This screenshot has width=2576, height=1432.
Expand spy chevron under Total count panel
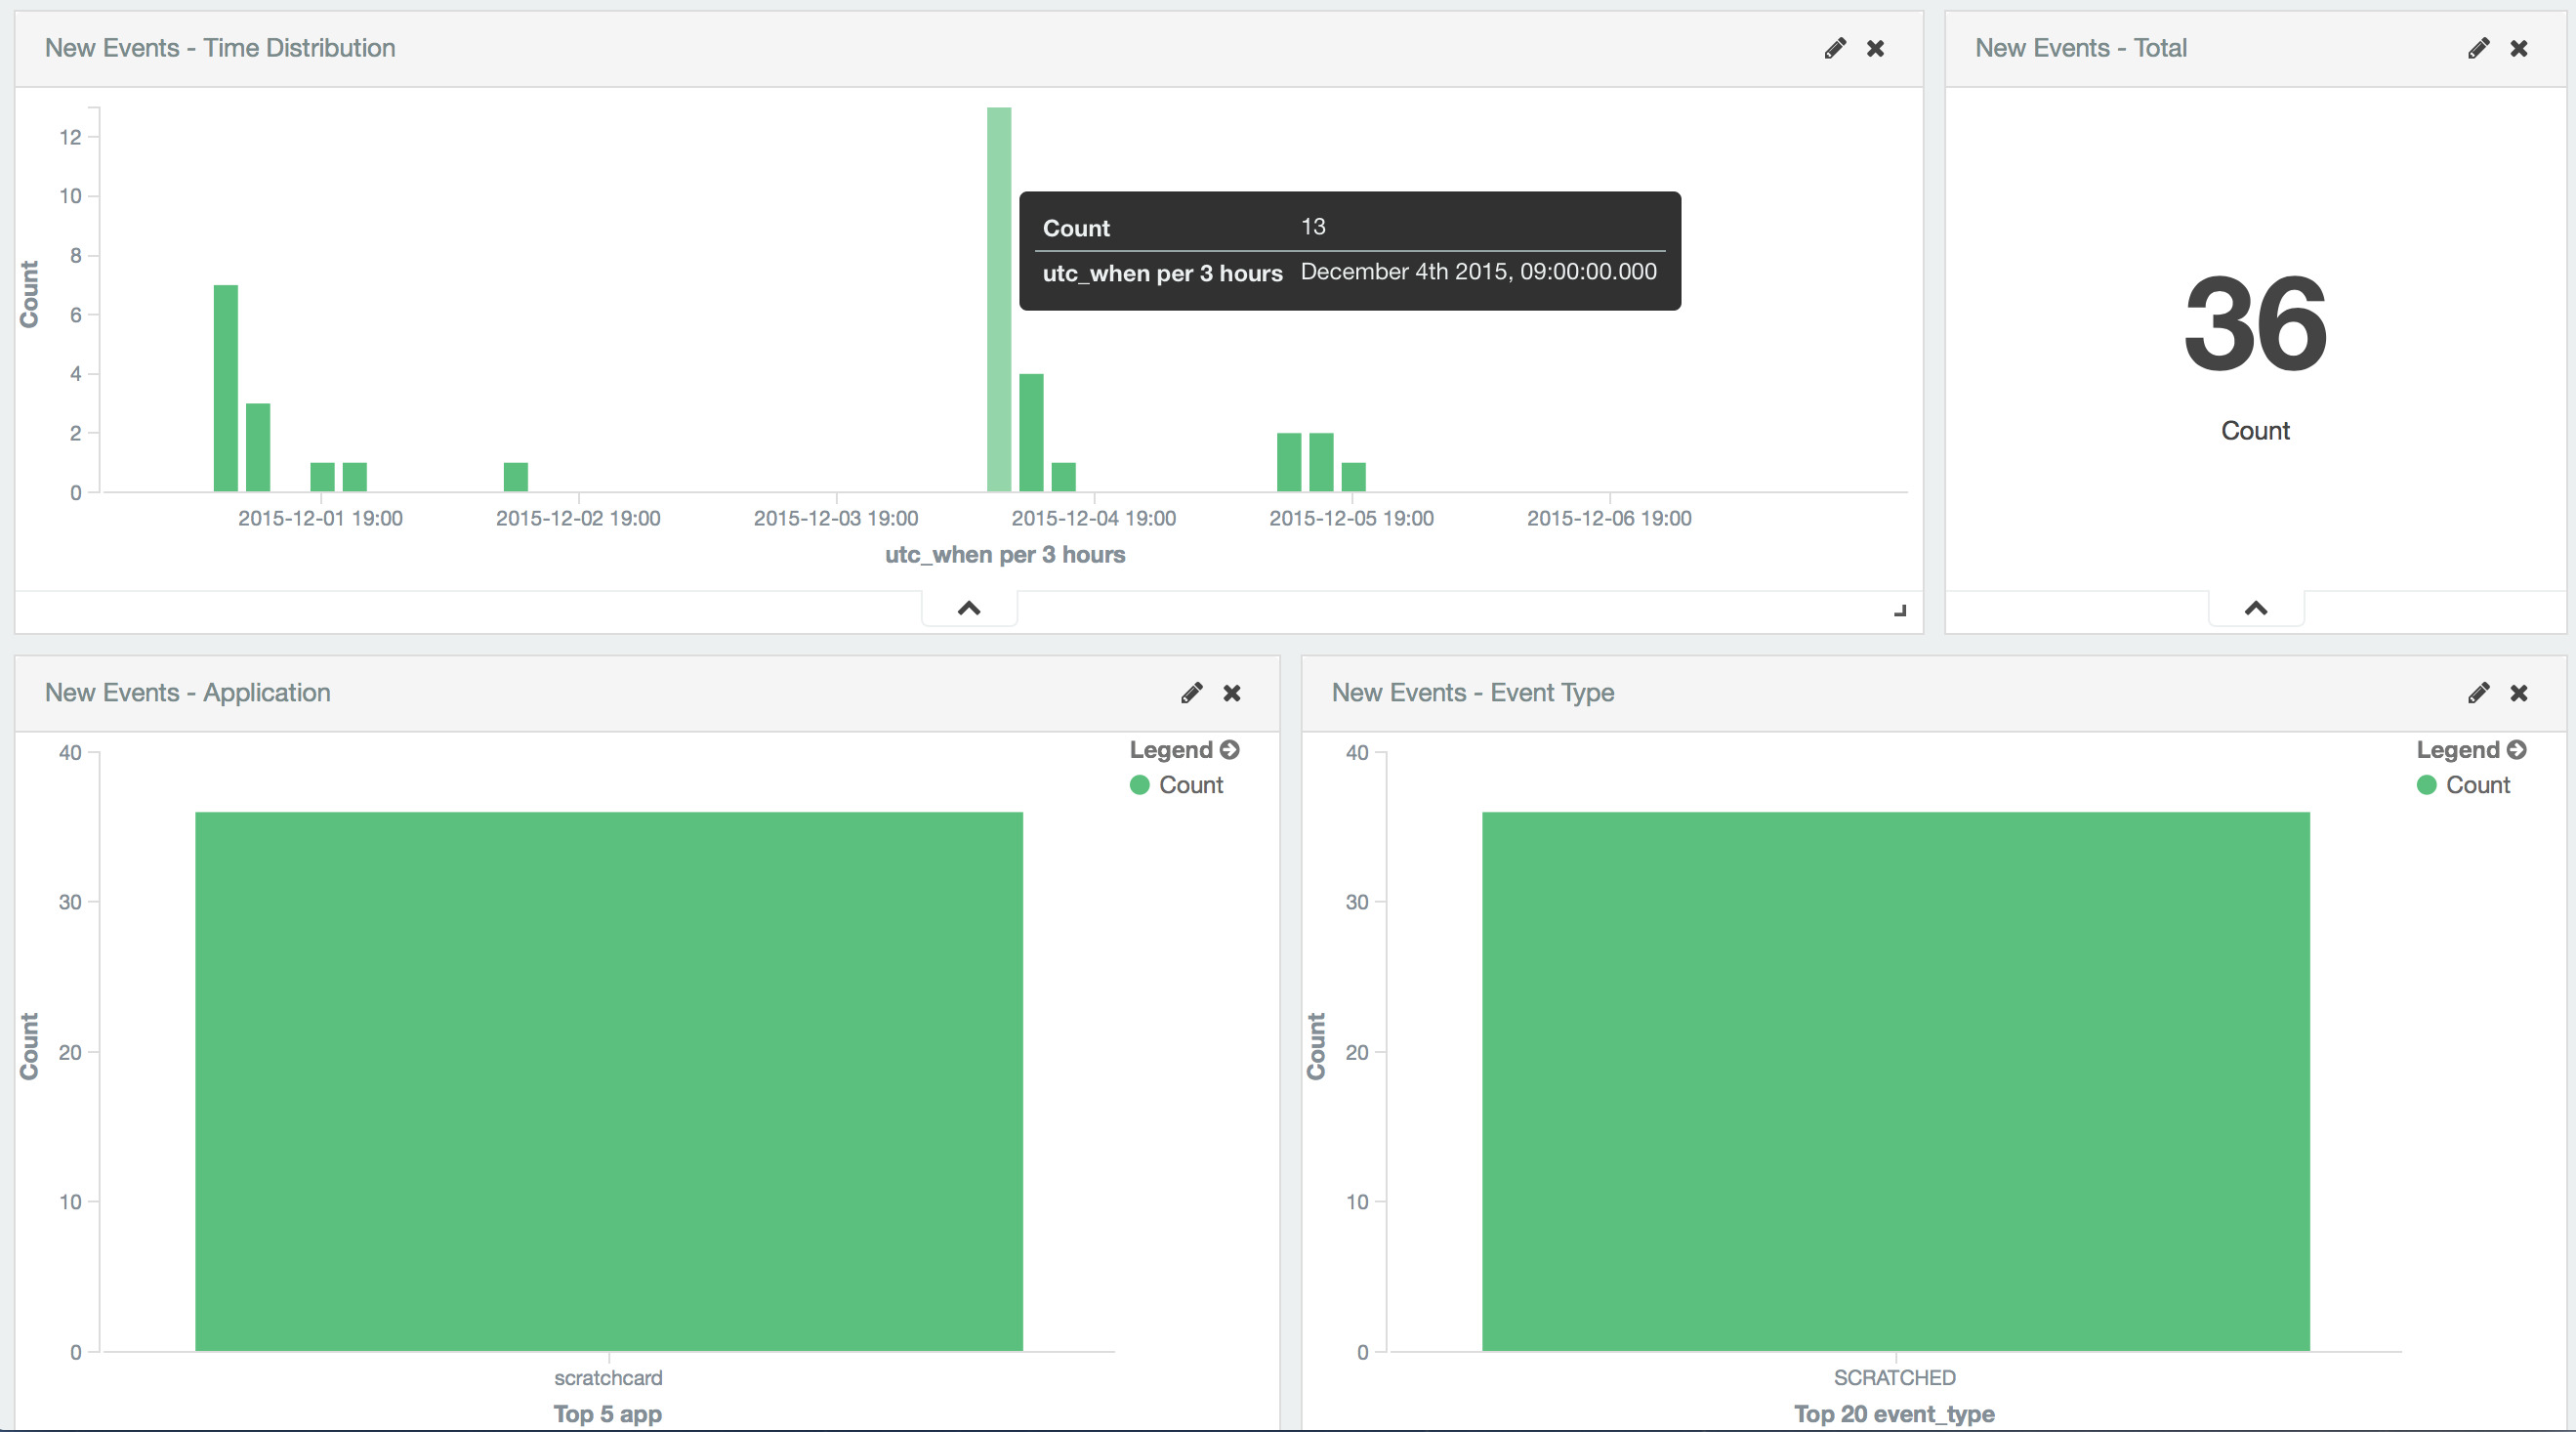(x=2256, y=608)
